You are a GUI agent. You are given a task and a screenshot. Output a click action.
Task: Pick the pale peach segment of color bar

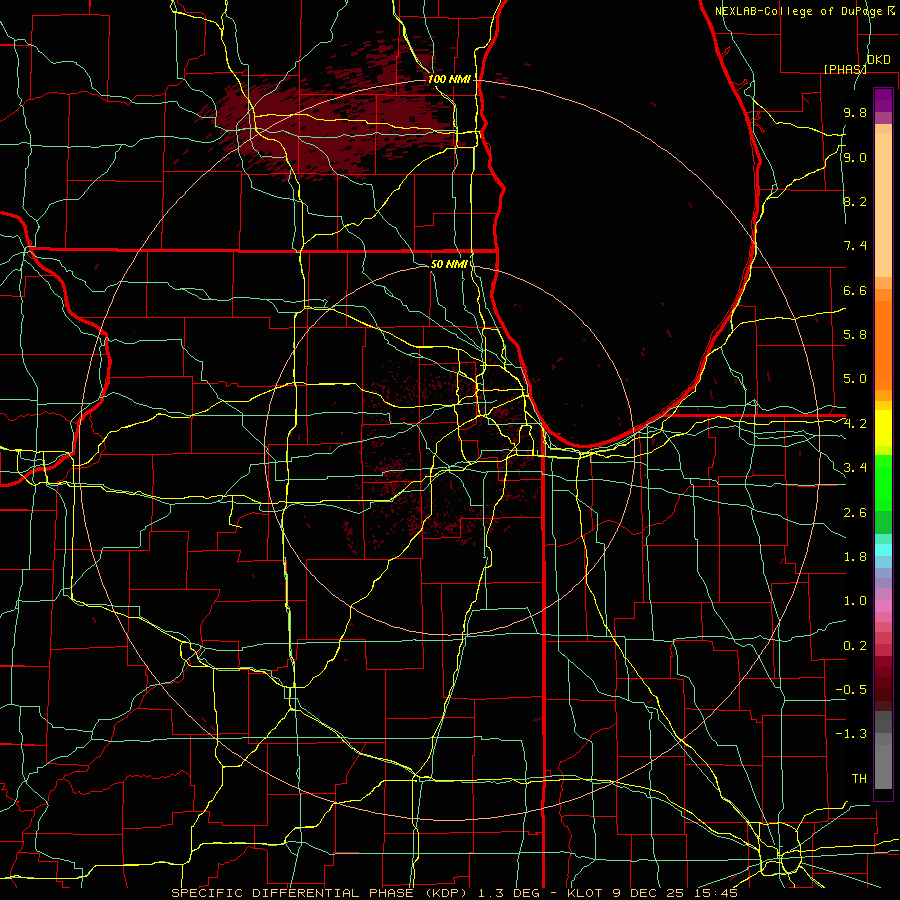883,205
